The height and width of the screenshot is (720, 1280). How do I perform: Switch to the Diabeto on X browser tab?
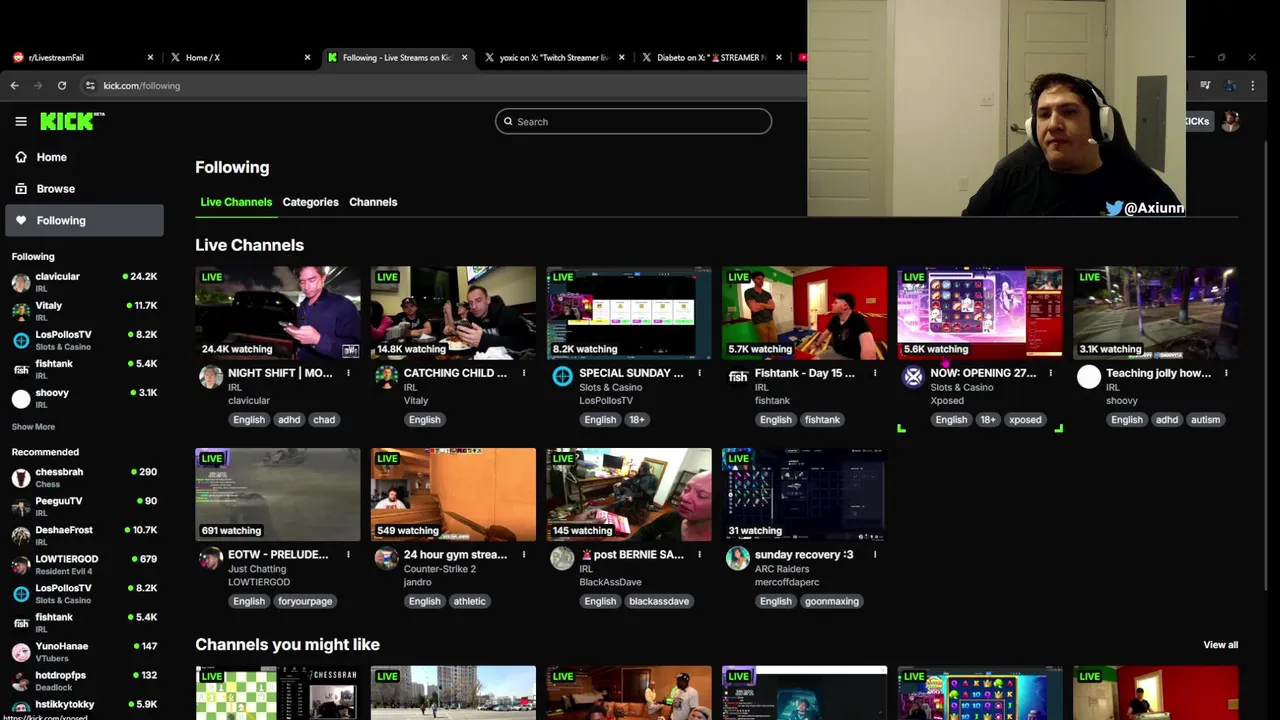point(711,58)
